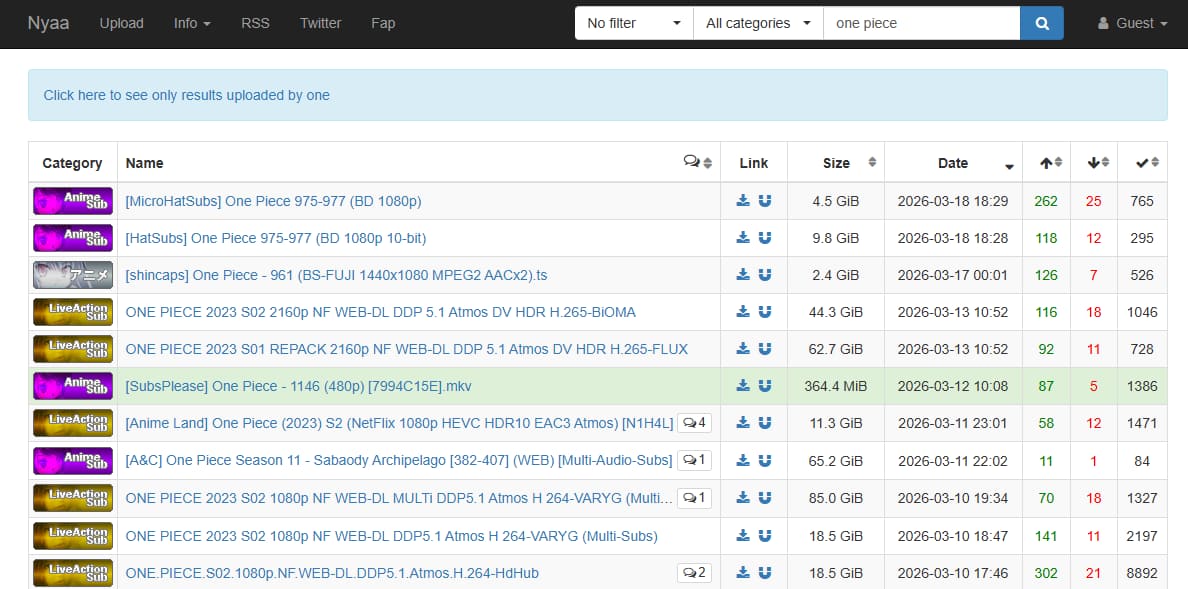Sort results by Size column

pyautogui.click(x=836, y=163)
